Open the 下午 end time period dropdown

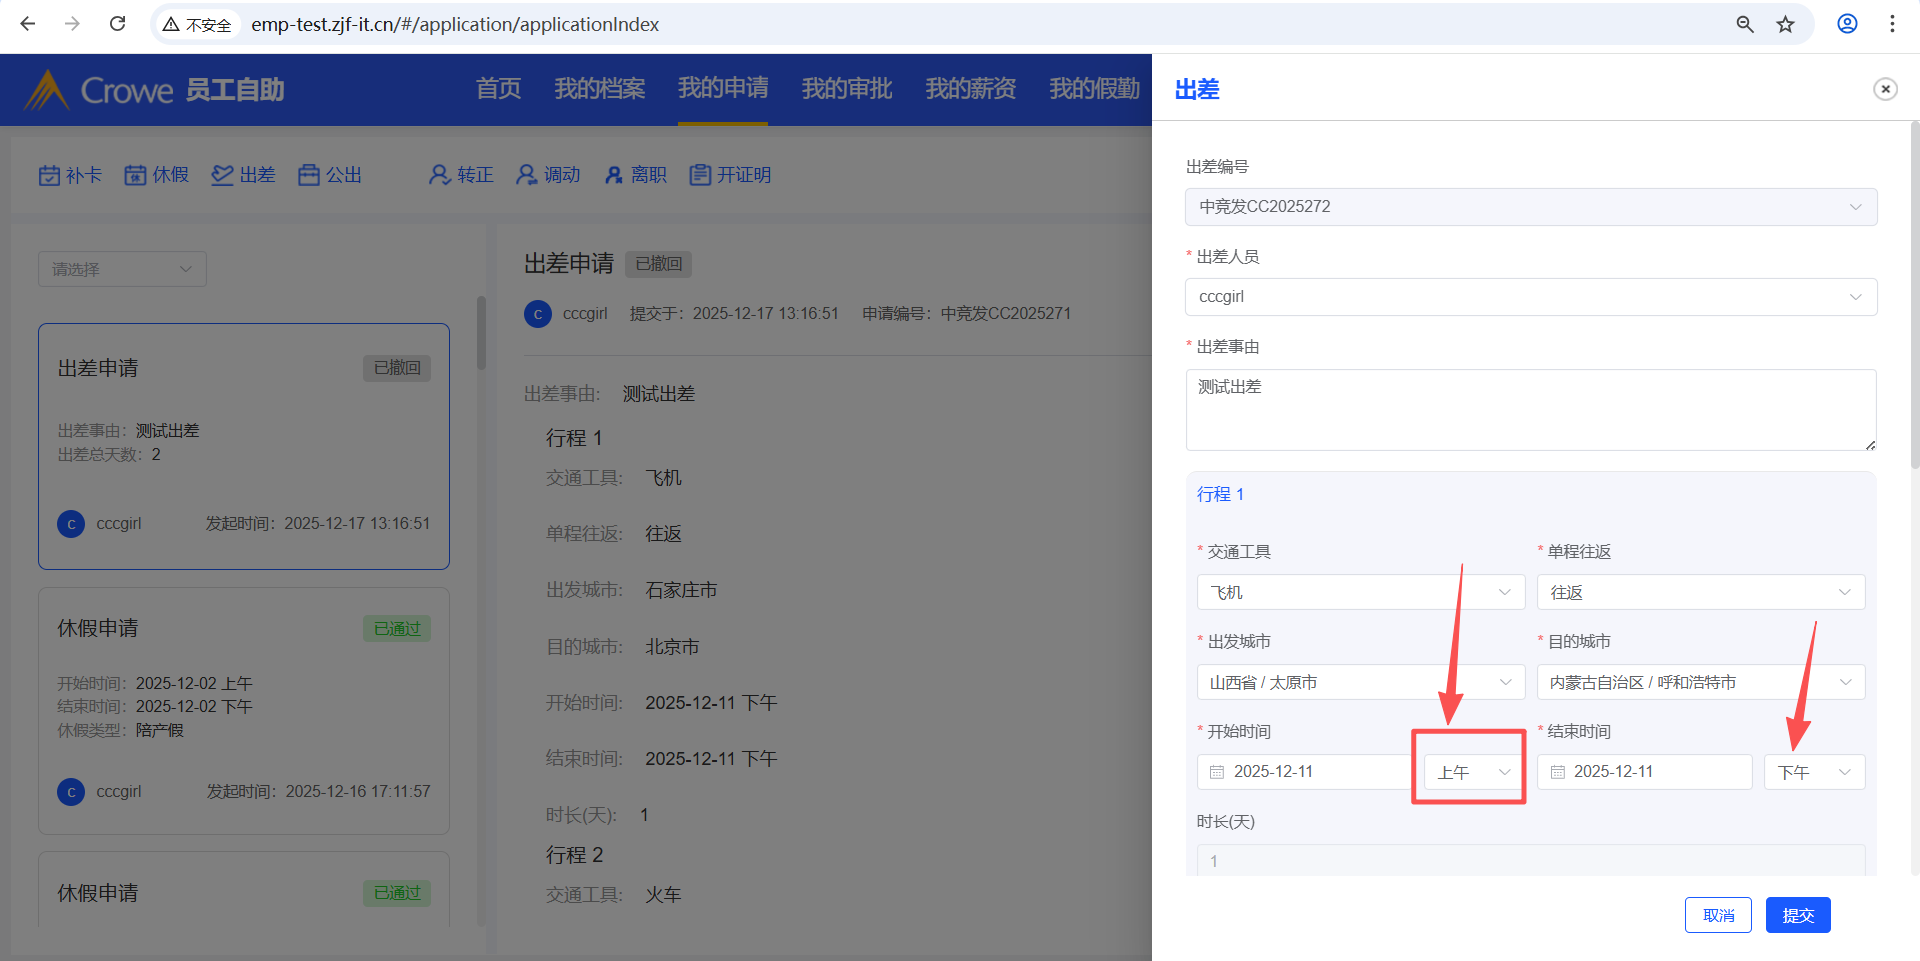coord(1814,772)
